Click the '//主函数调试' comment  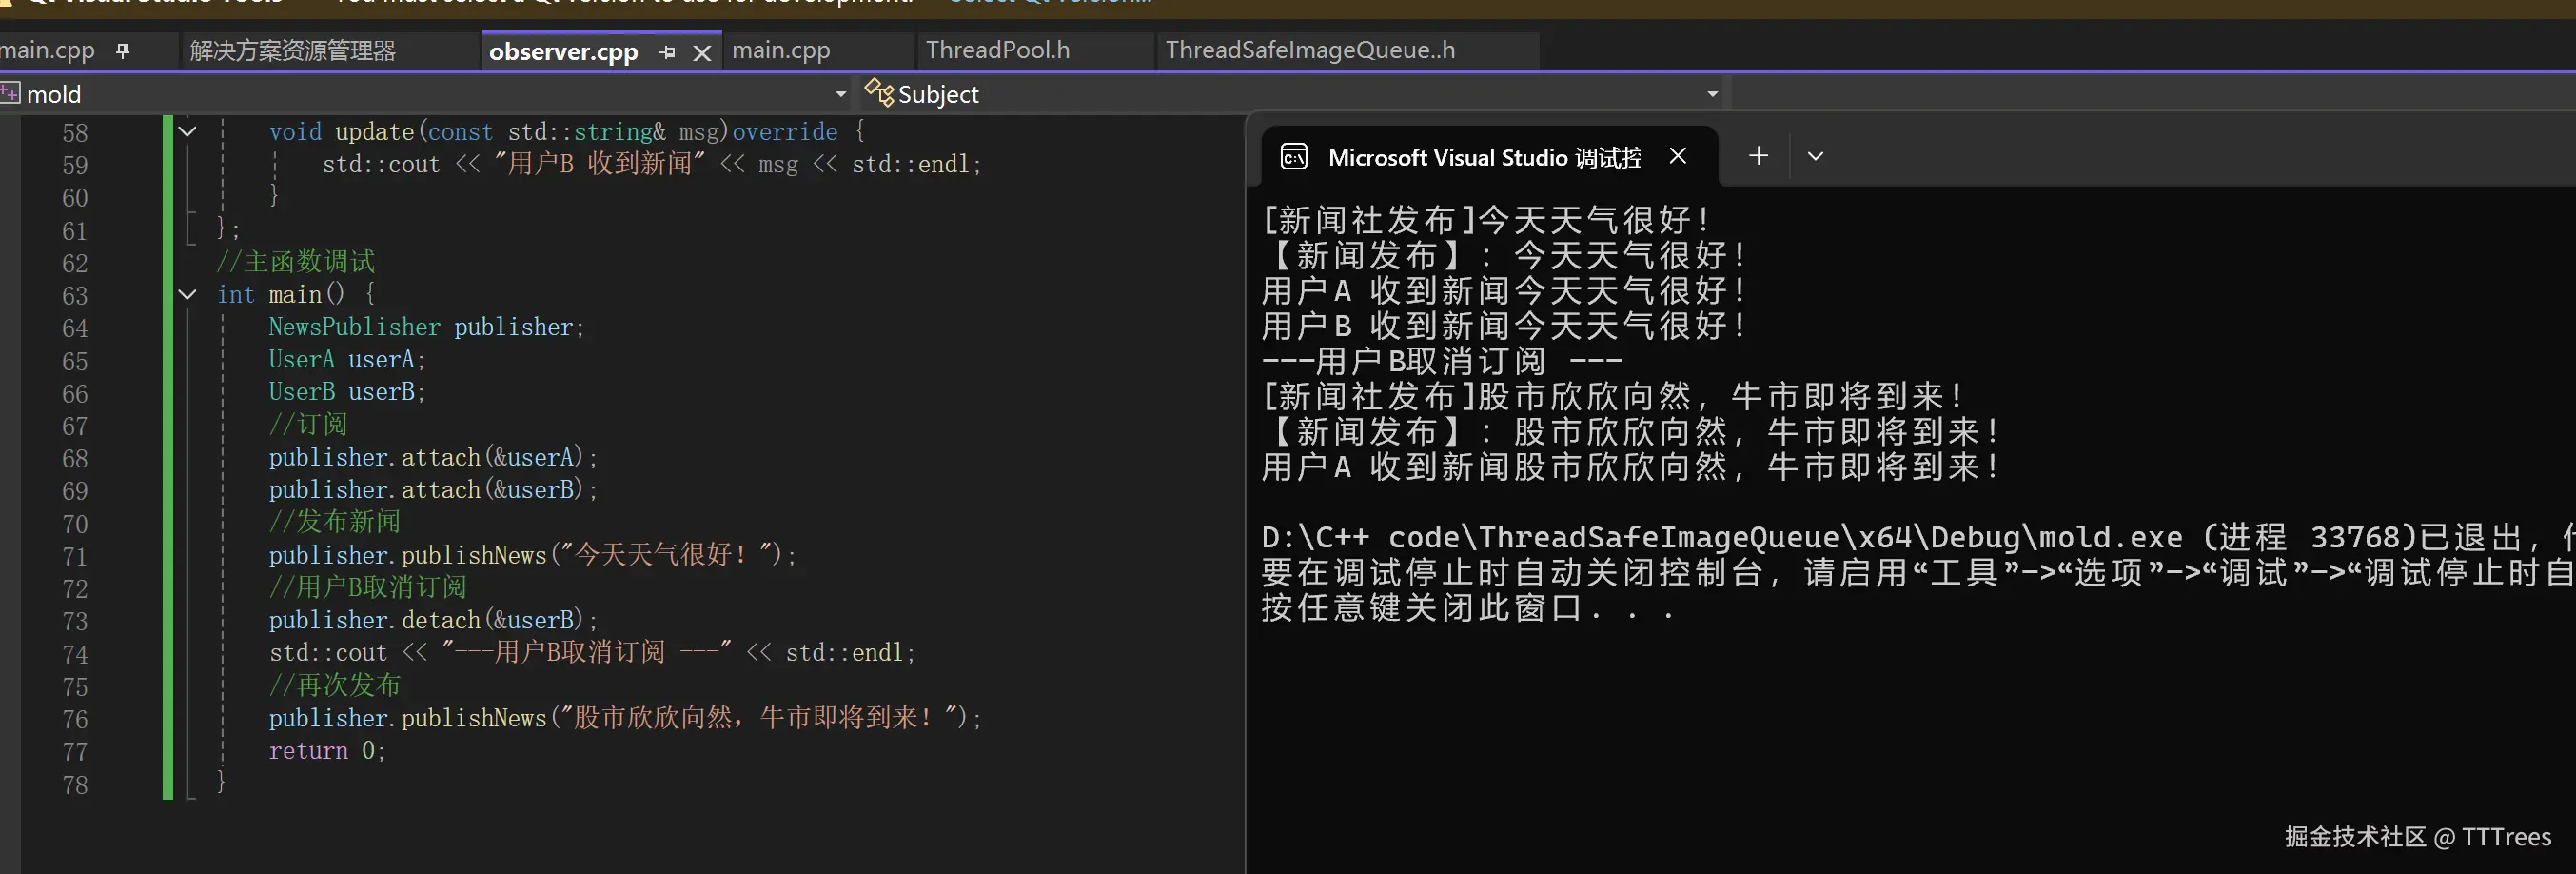(x=296, y=261)
